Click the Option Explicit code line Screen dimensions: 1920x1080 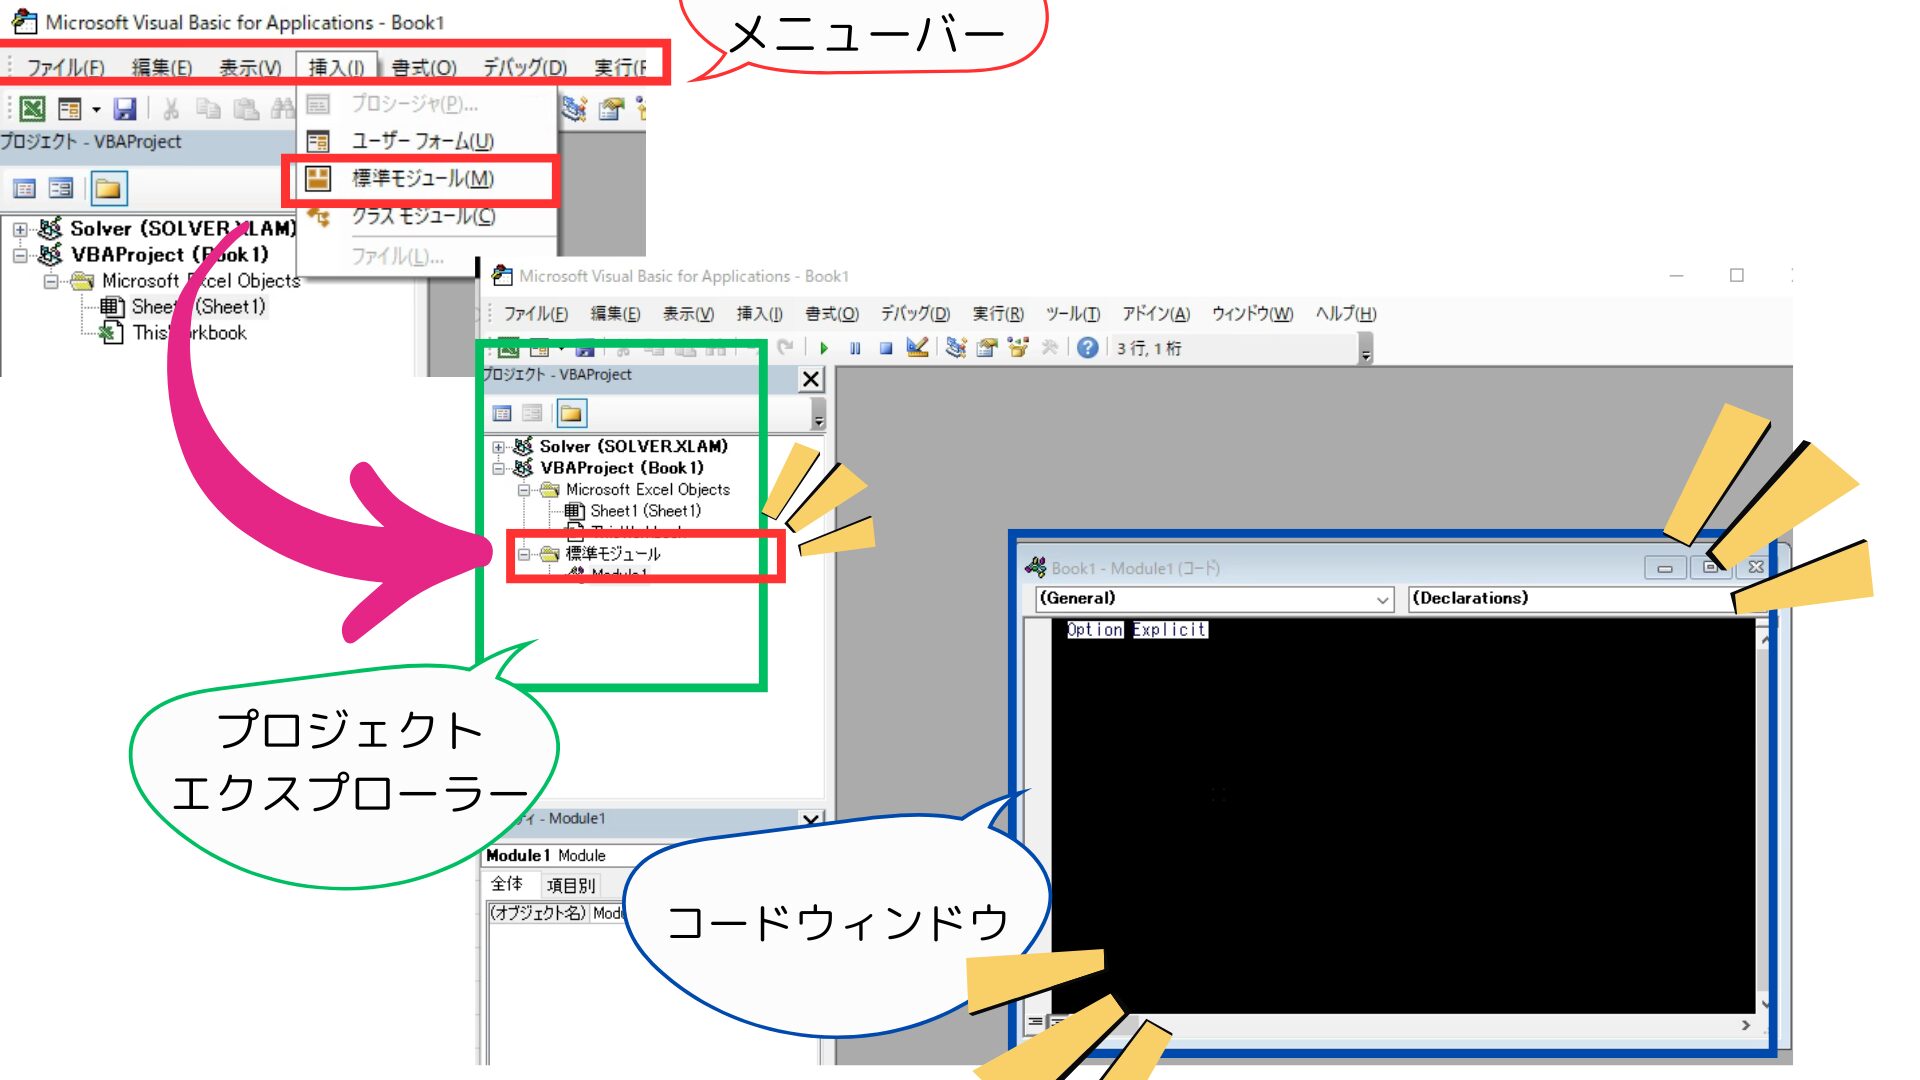pos(1136,629)
